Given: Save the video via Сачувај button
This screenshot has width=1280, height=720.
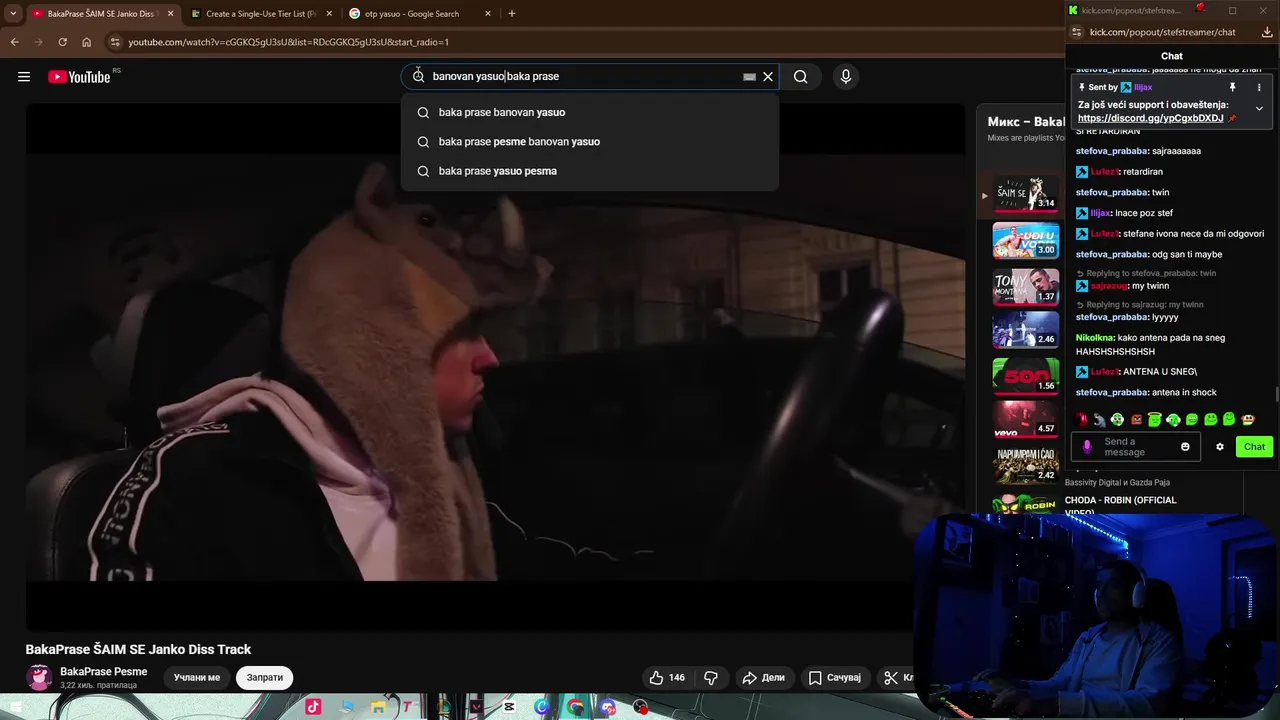Looking at the screenshot, I should click(835, 678).
